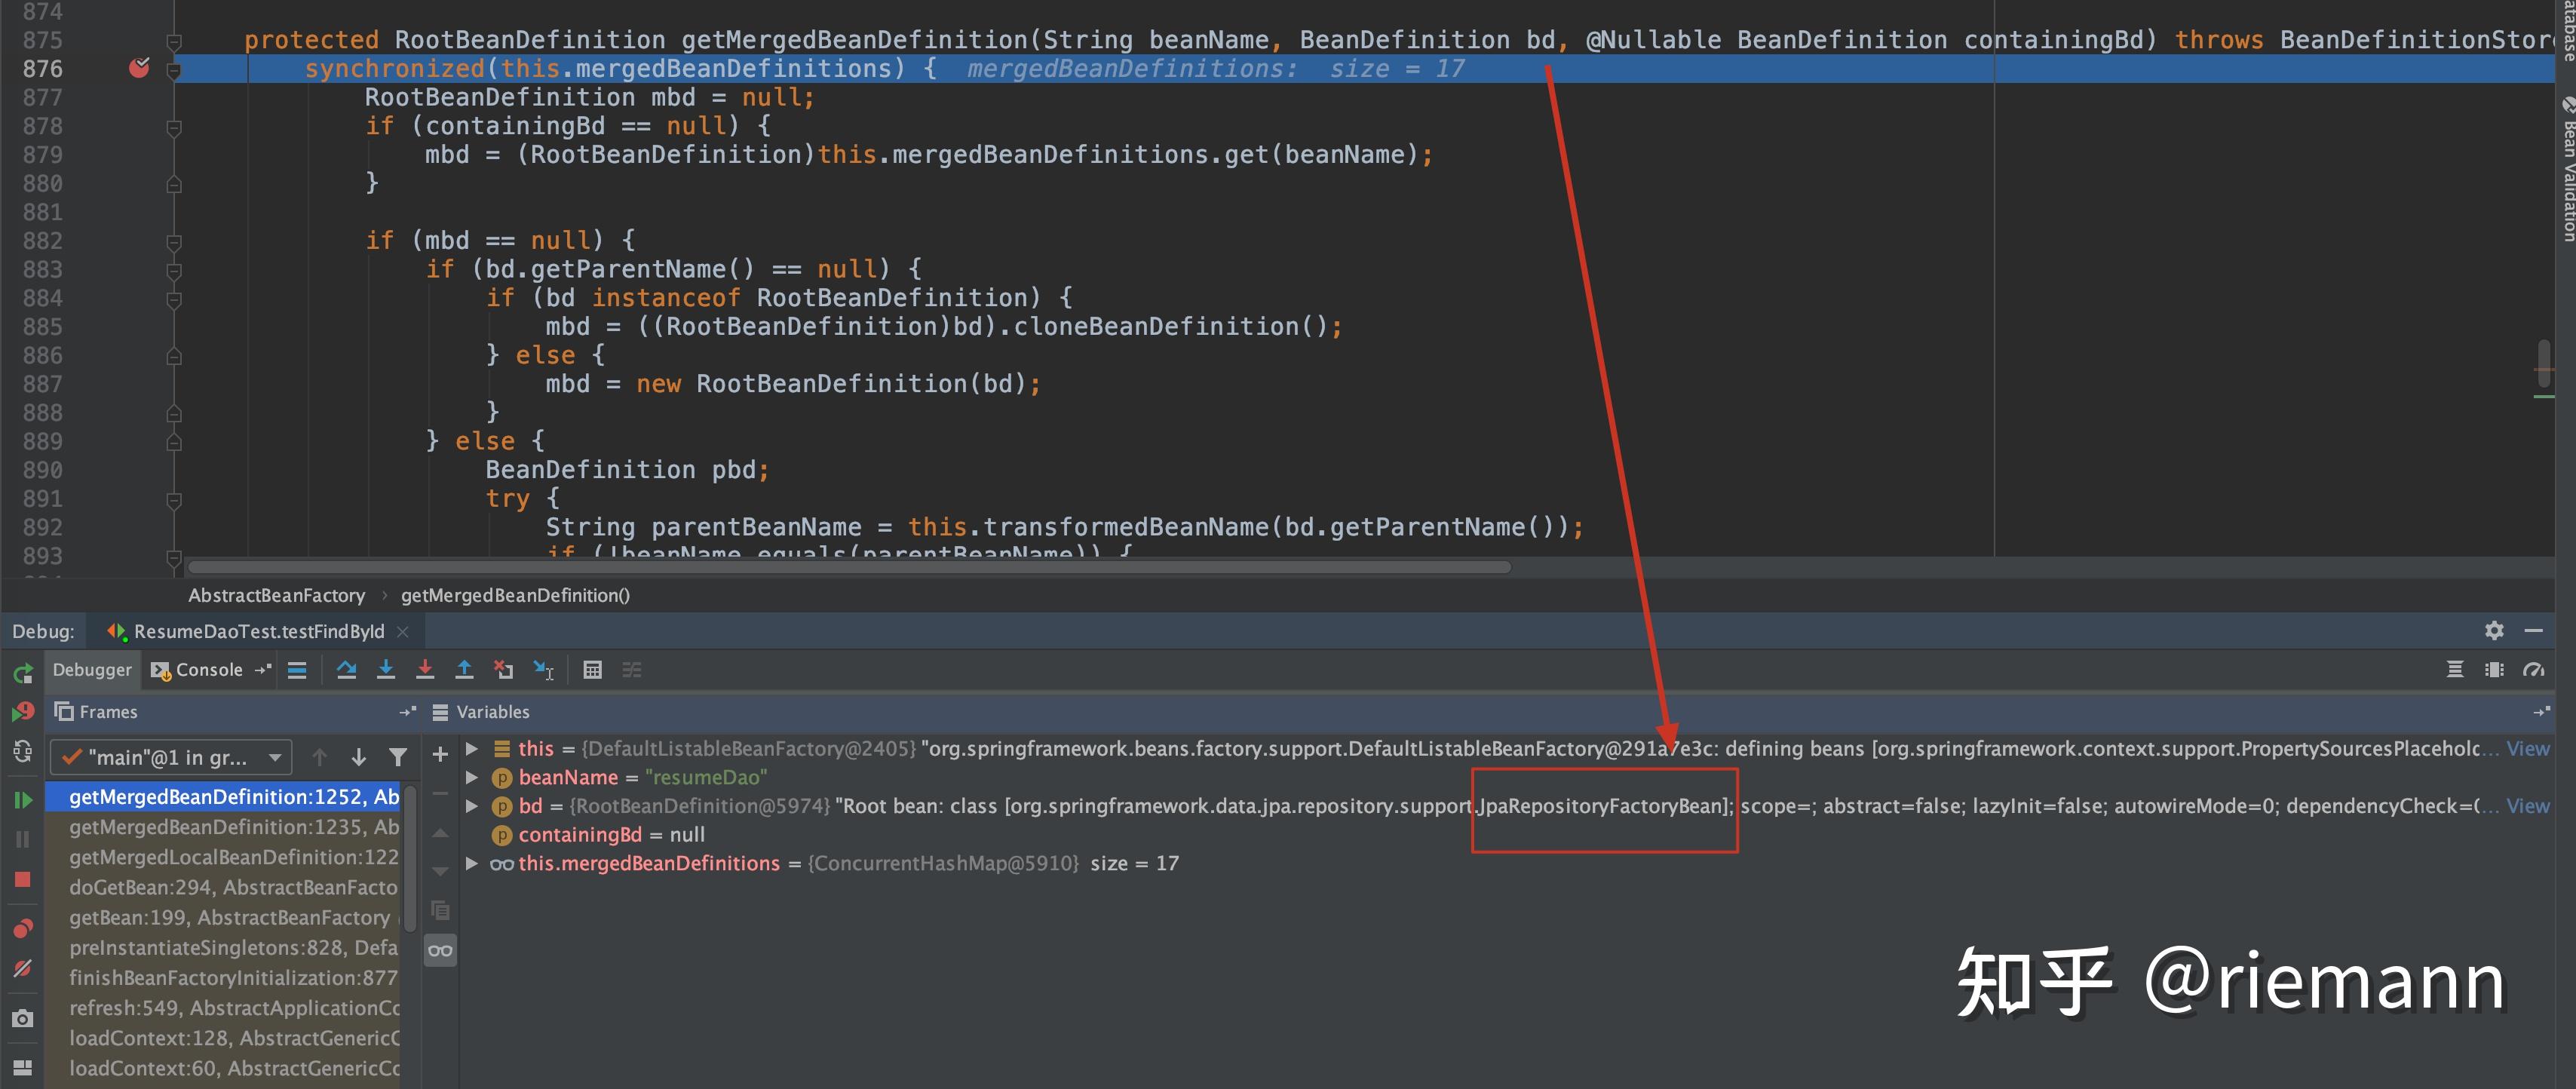Open the Evaluate Expression calculator icon
The image size is (2576, 1089).
tap(592, 670)
